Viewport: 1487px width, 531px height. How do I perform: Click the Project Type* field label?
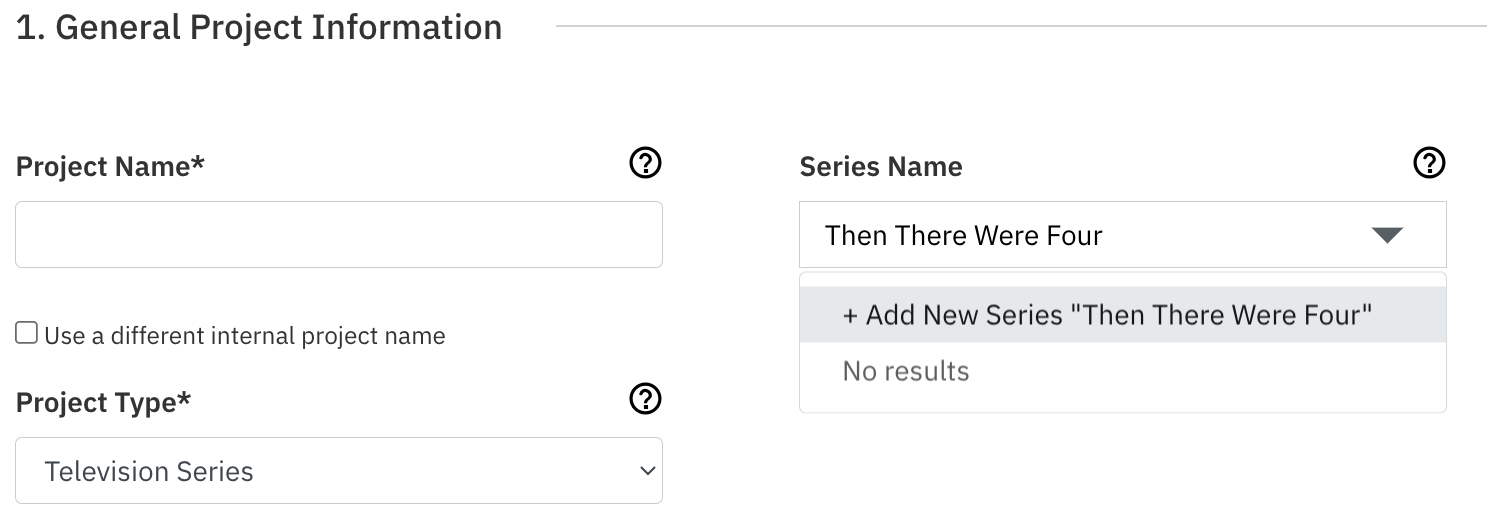(103, 403)
